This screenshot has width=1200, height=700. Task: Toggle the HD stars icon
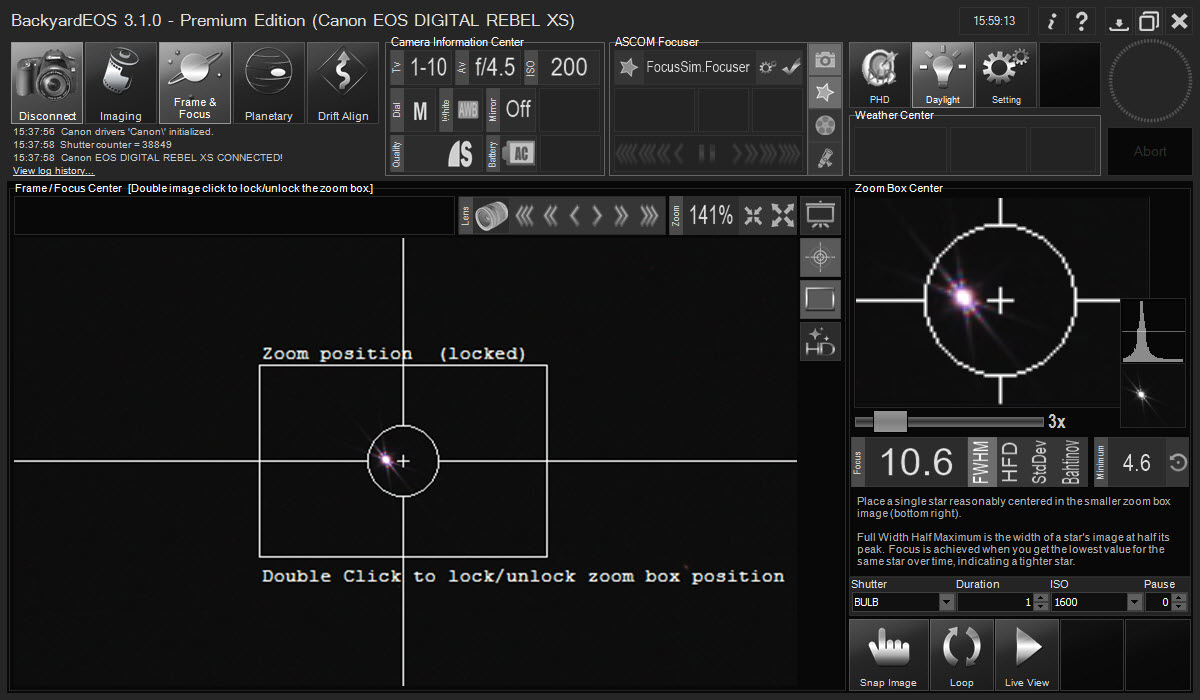[821, 341]
